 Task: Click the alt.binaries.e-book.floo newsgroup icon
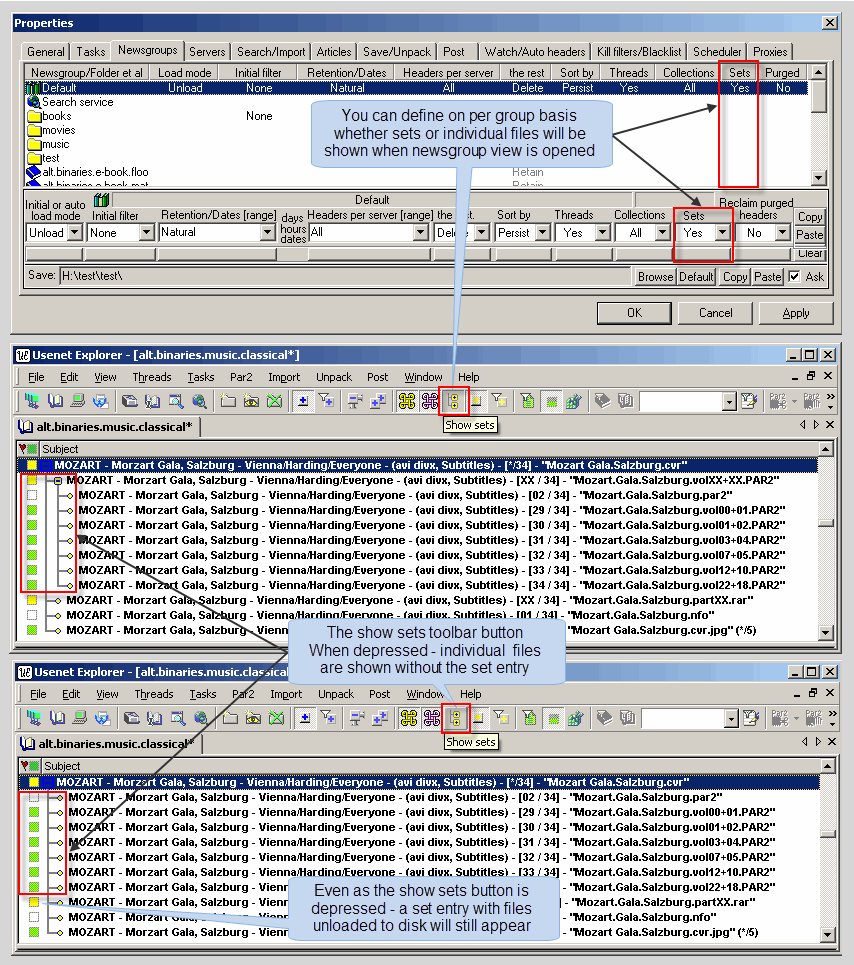(x=33, y=172)
